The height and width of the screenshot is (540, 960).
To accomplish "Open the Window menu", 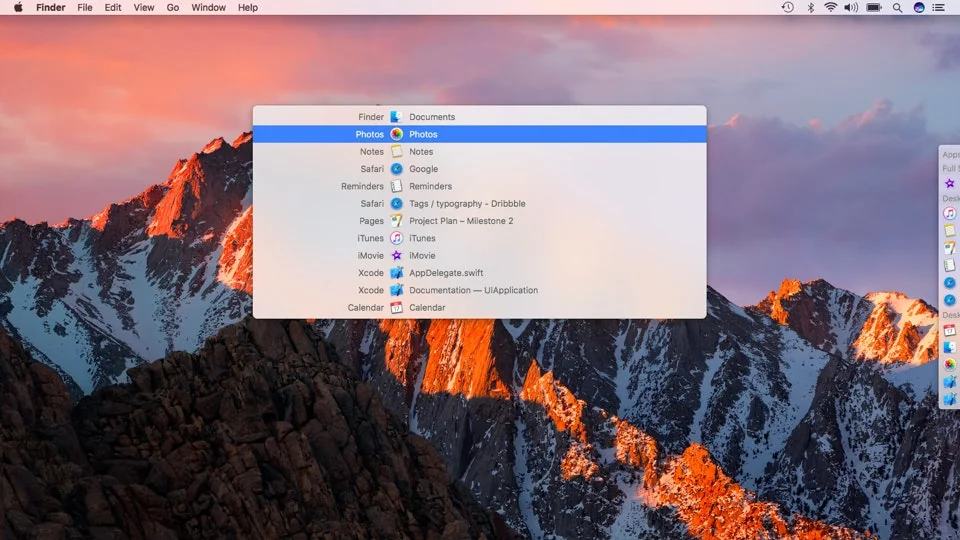I will (x=208, y=7).
